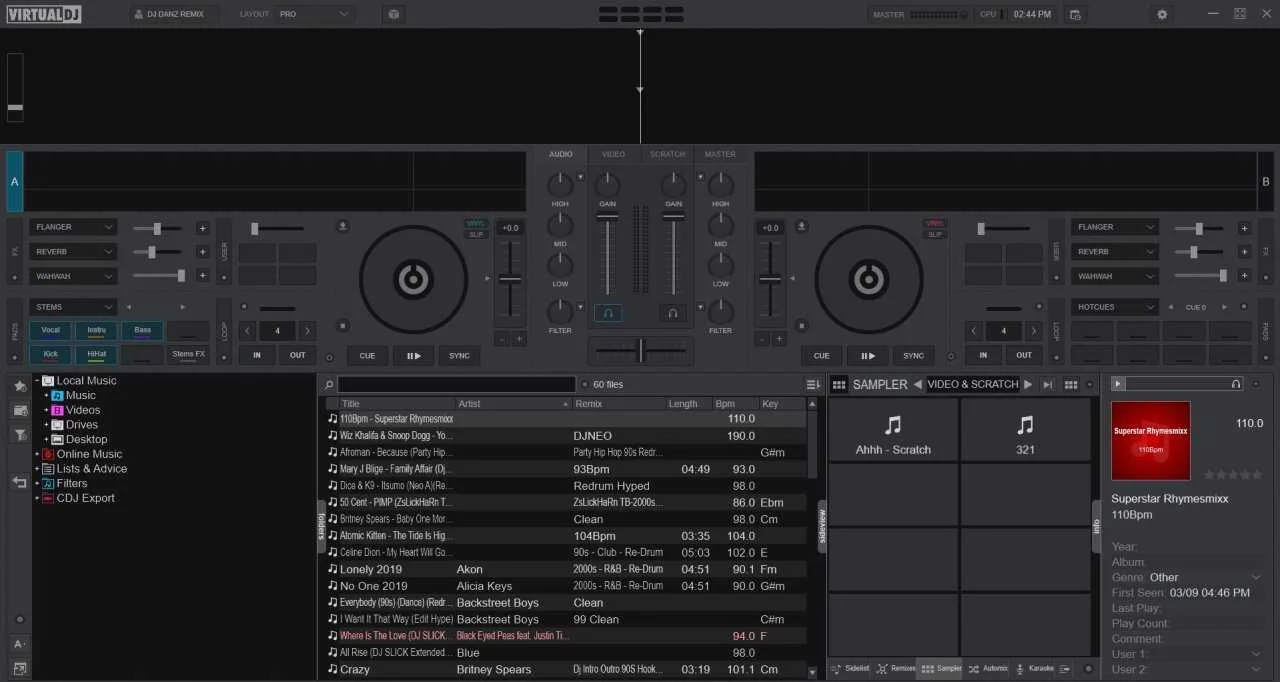Open deck A WAHWAH effect dropdown
This screenshot has height=682, width=1280.
73,276
